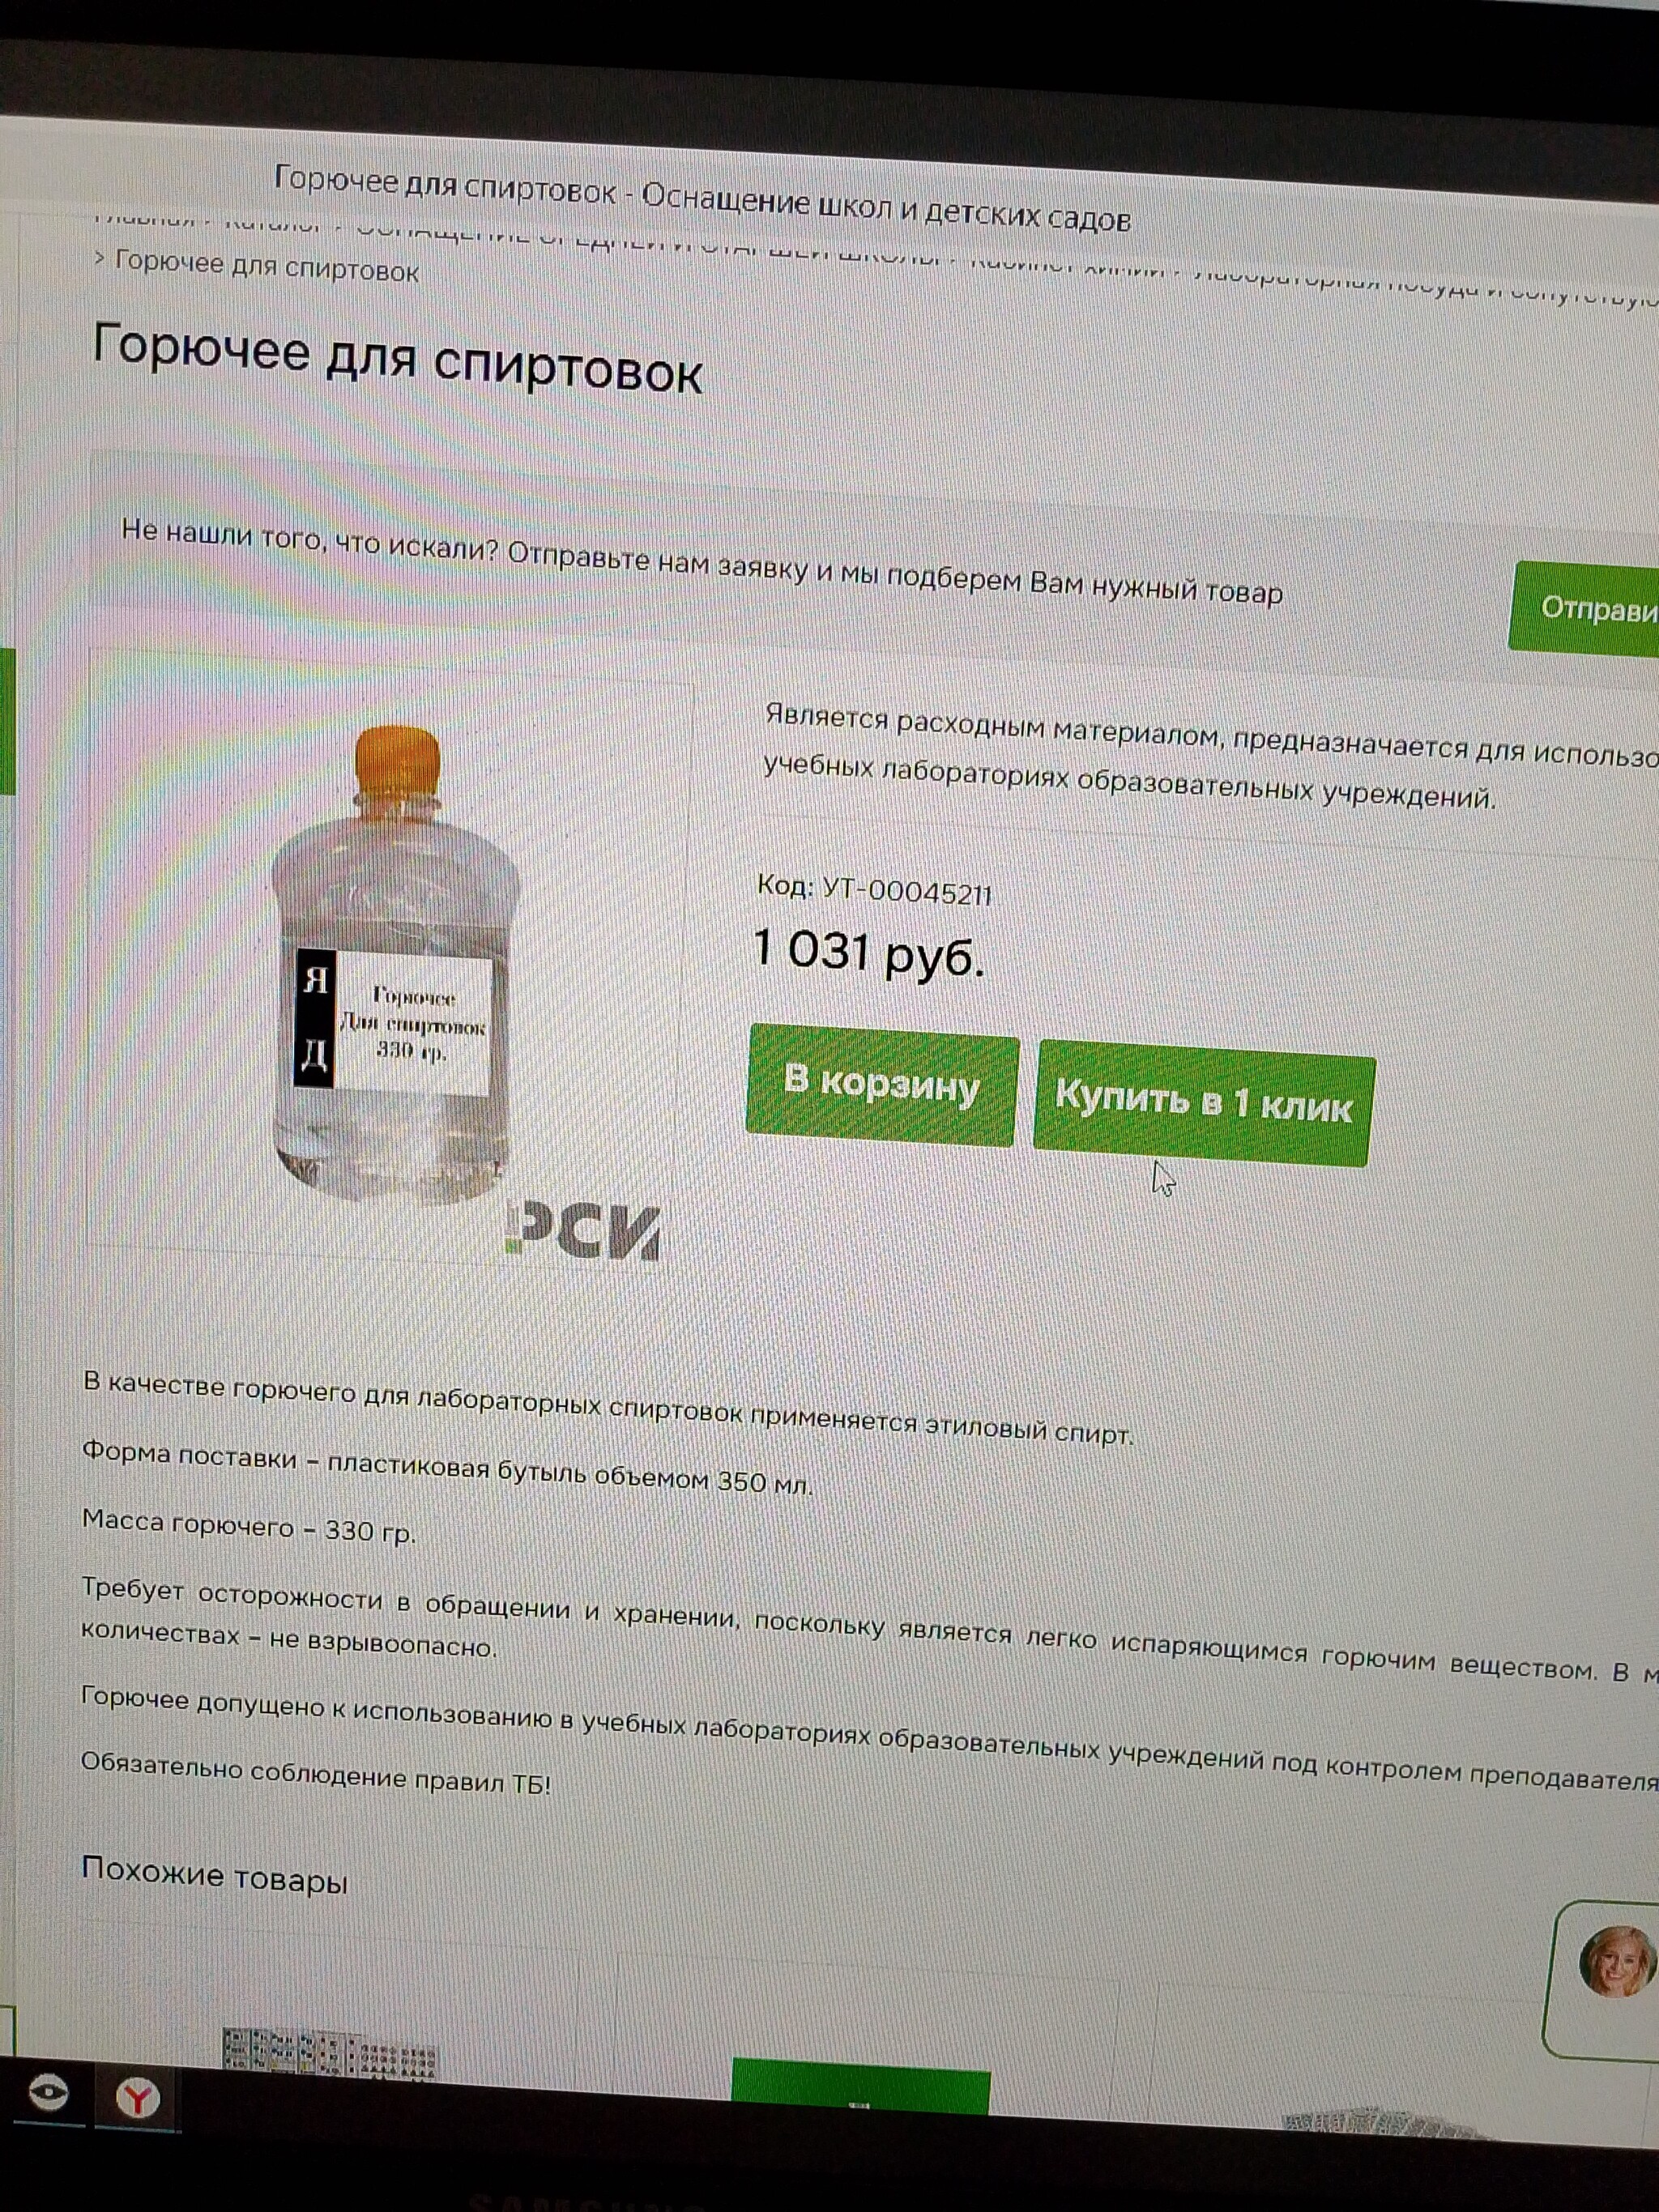The image size is (1659, 2212).
Task: Click the РСИ logo watermark
Action: [x=583, y=1230]
